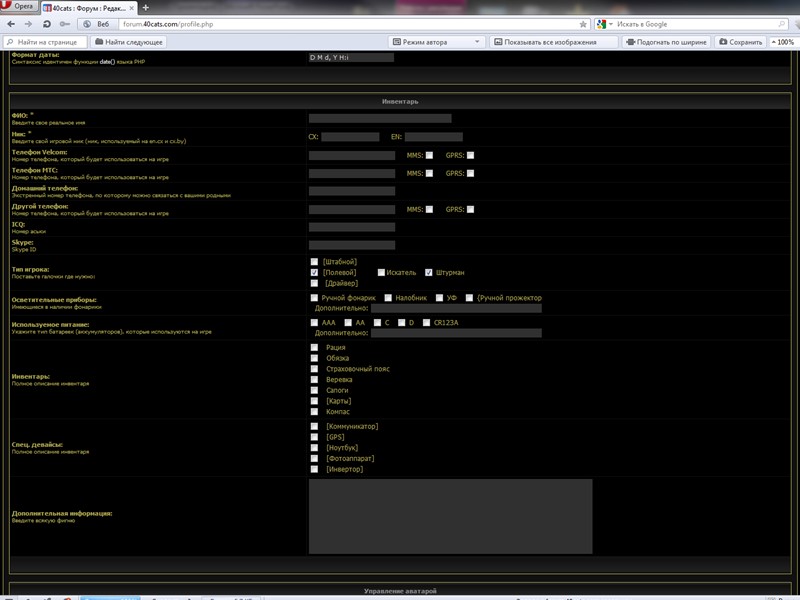Open a new tab with the plus icon
This screenshot has width=800, height=600.
145,8
